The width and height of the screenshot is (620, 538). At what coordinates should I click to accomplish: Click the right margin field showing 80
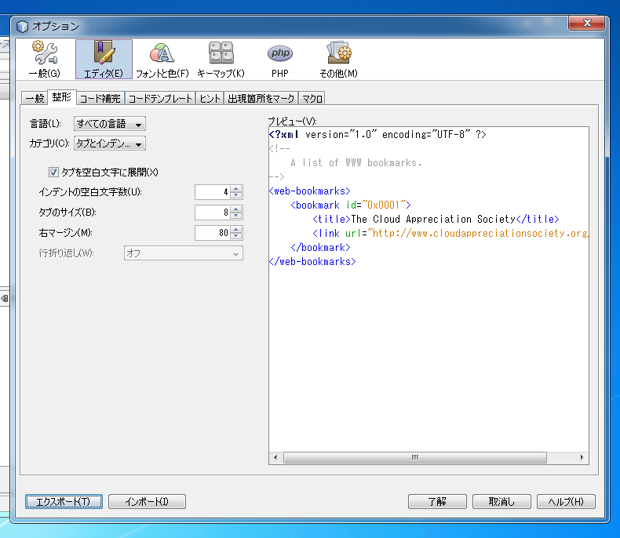(x=213, y=233)
